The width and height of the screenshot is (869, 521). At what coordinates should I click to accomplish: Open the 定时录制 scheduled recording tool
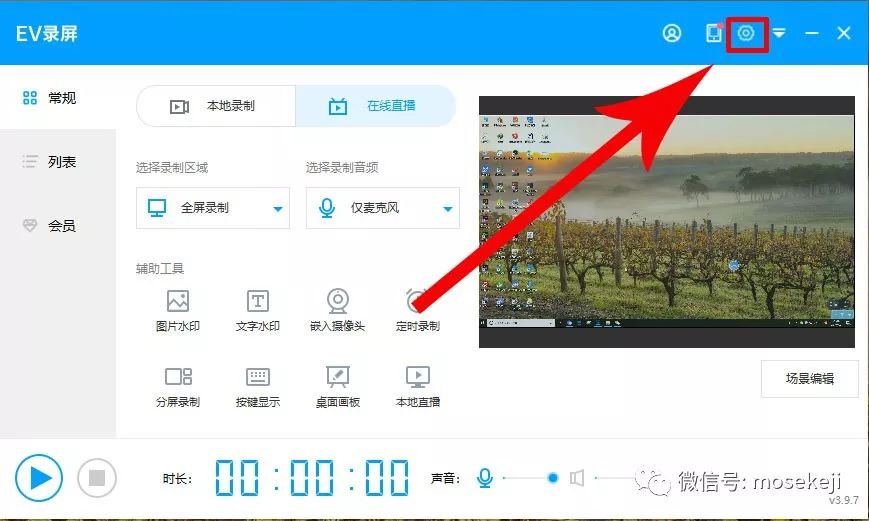click(417, 310)
